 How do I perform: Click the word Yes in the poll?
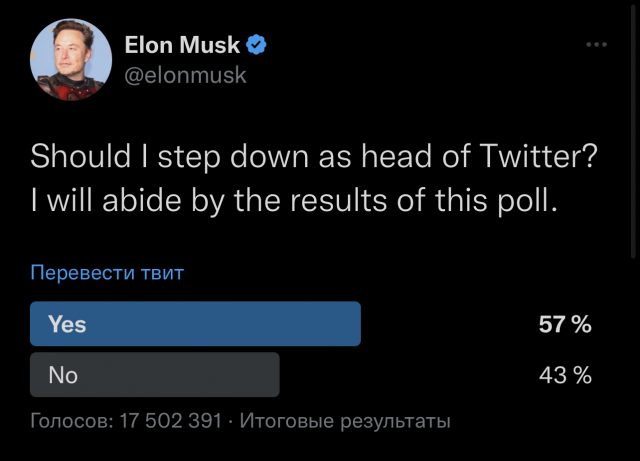click(67, 324)
